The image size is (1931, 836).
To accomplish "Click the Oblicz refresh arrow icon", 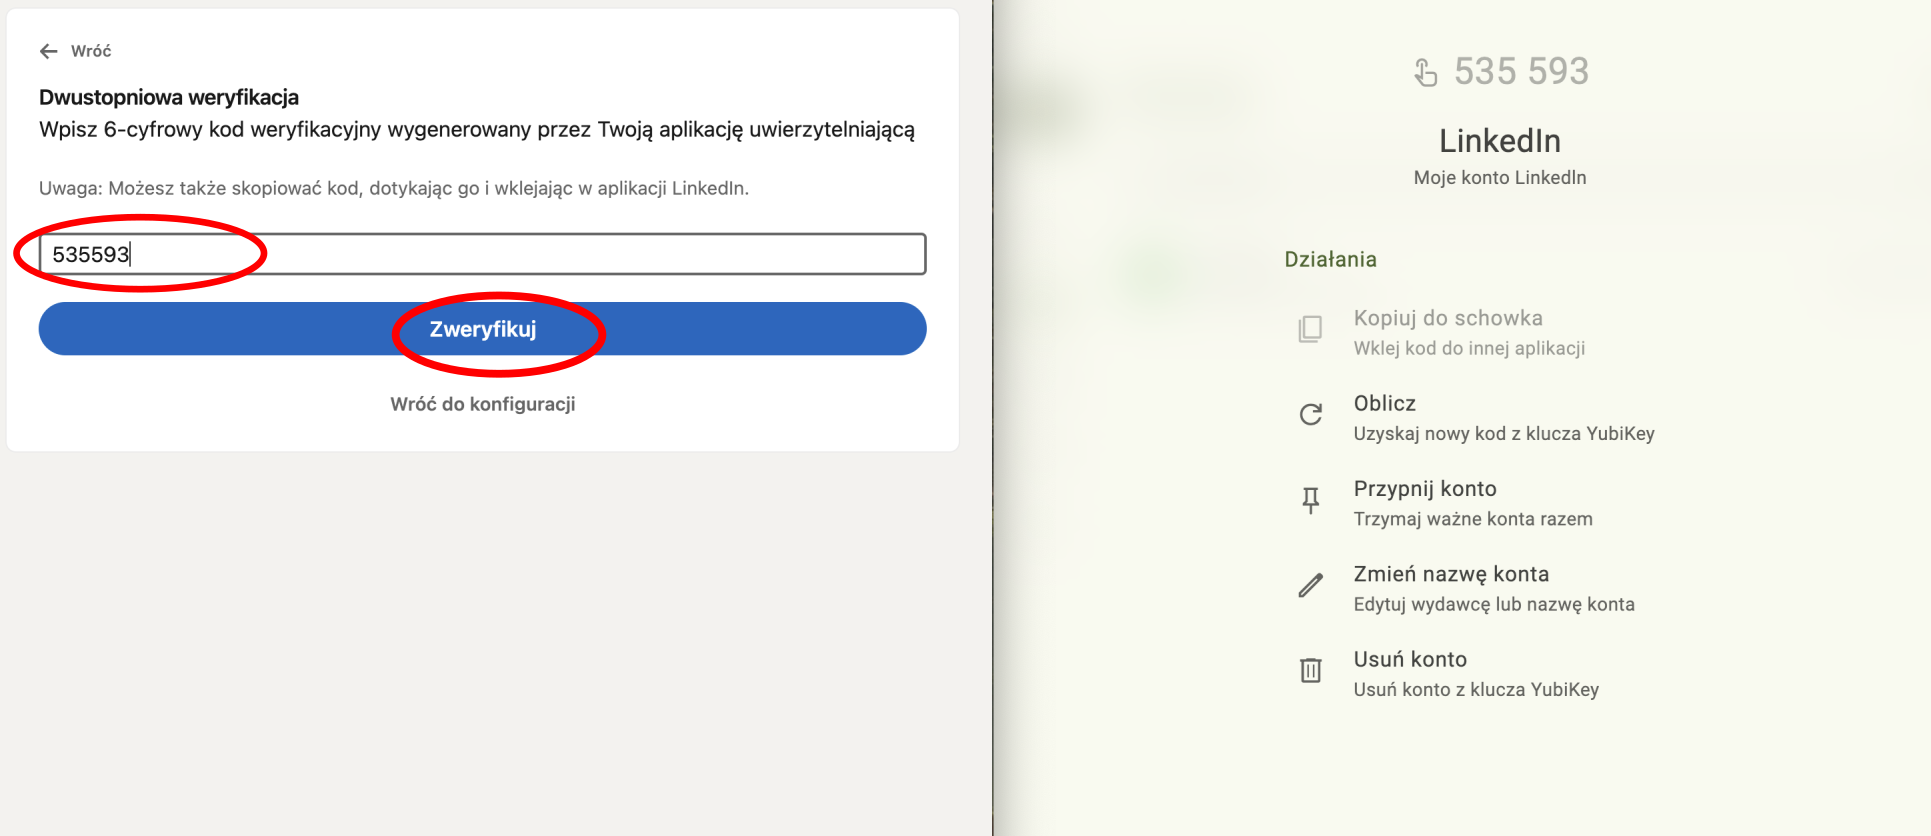I will pos(1310,414).
